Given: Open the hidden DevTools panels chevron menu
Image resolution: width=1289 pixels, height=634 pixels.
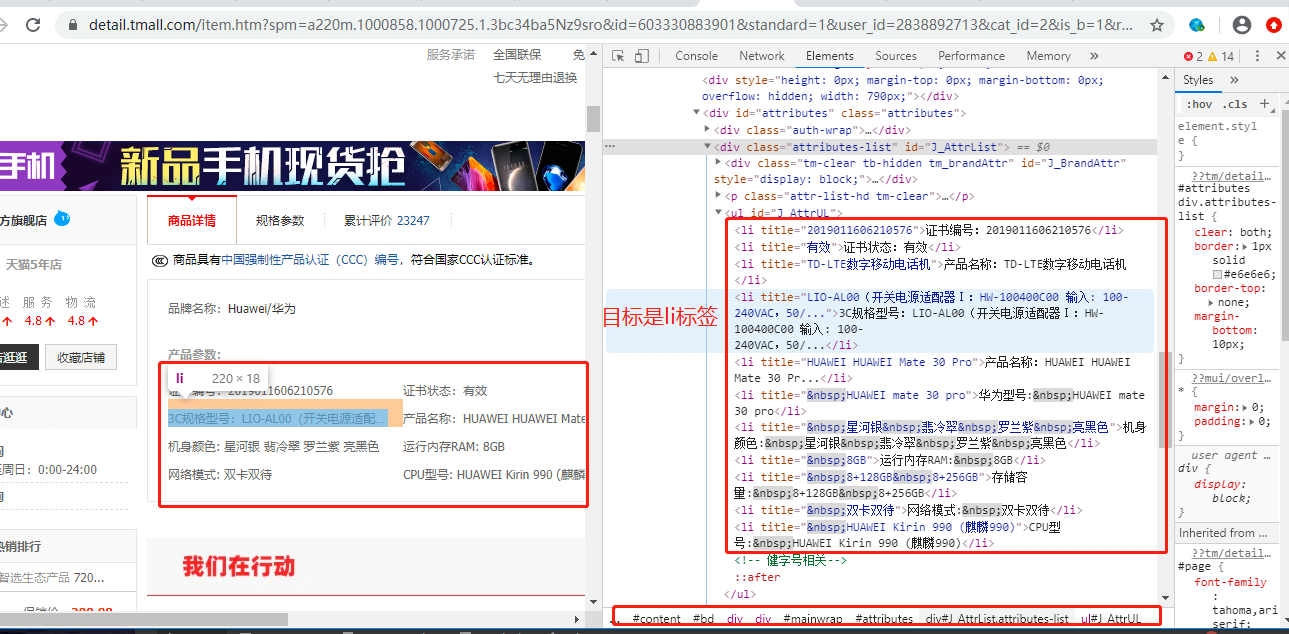Looking at the screenshot, I should pyautogui.click(x=1093, y=56).
